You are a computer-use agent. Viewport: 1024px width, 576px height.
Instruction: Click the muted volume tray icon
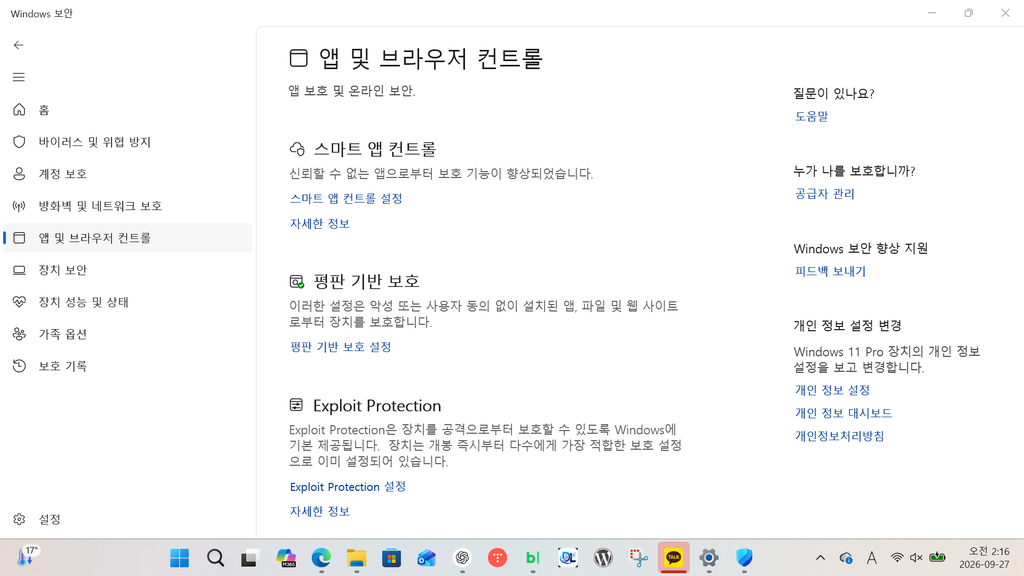(x=916, y=558)
